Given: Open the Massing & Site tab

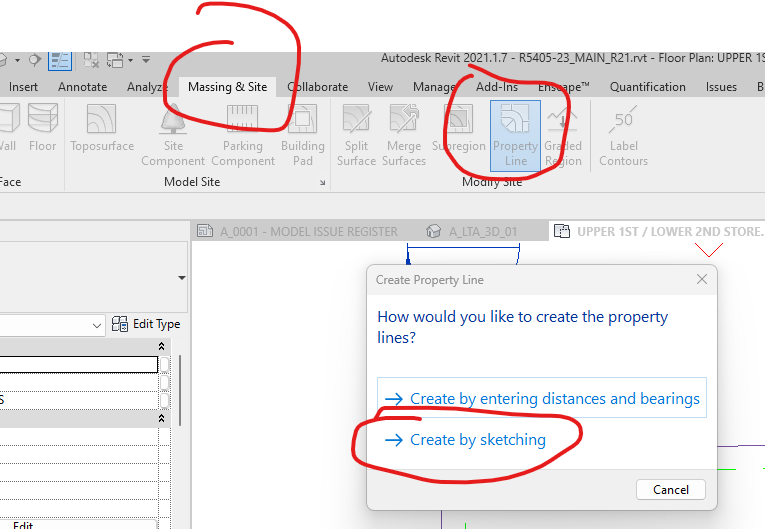Looking at the screenshot, I should (227, 87).
